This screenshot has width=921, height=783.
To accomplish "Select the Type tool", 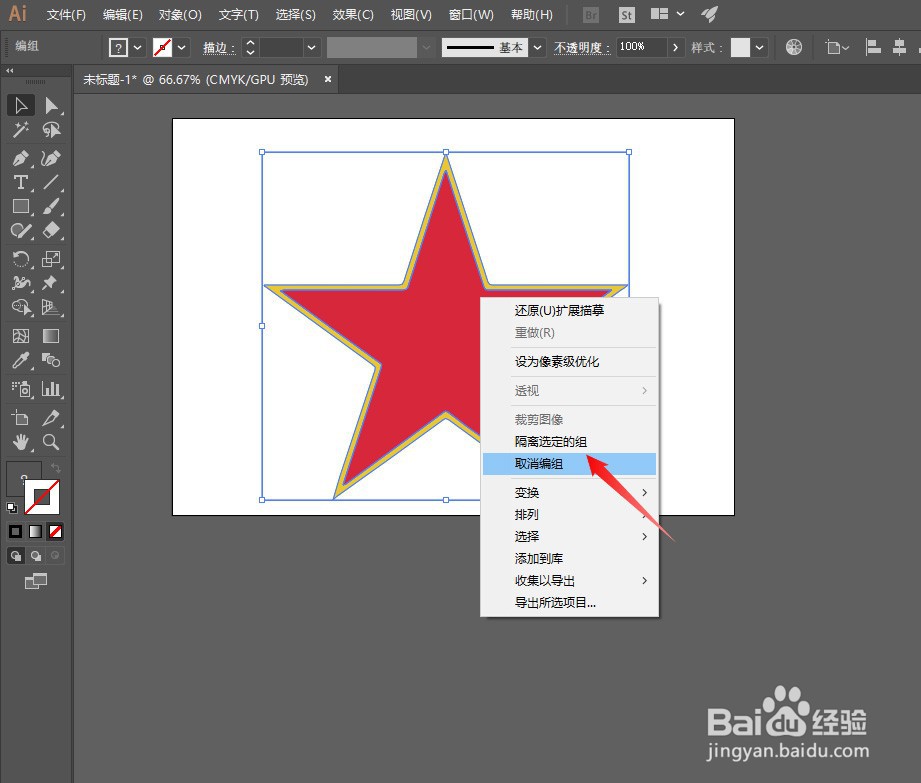I will coord(21,183).
